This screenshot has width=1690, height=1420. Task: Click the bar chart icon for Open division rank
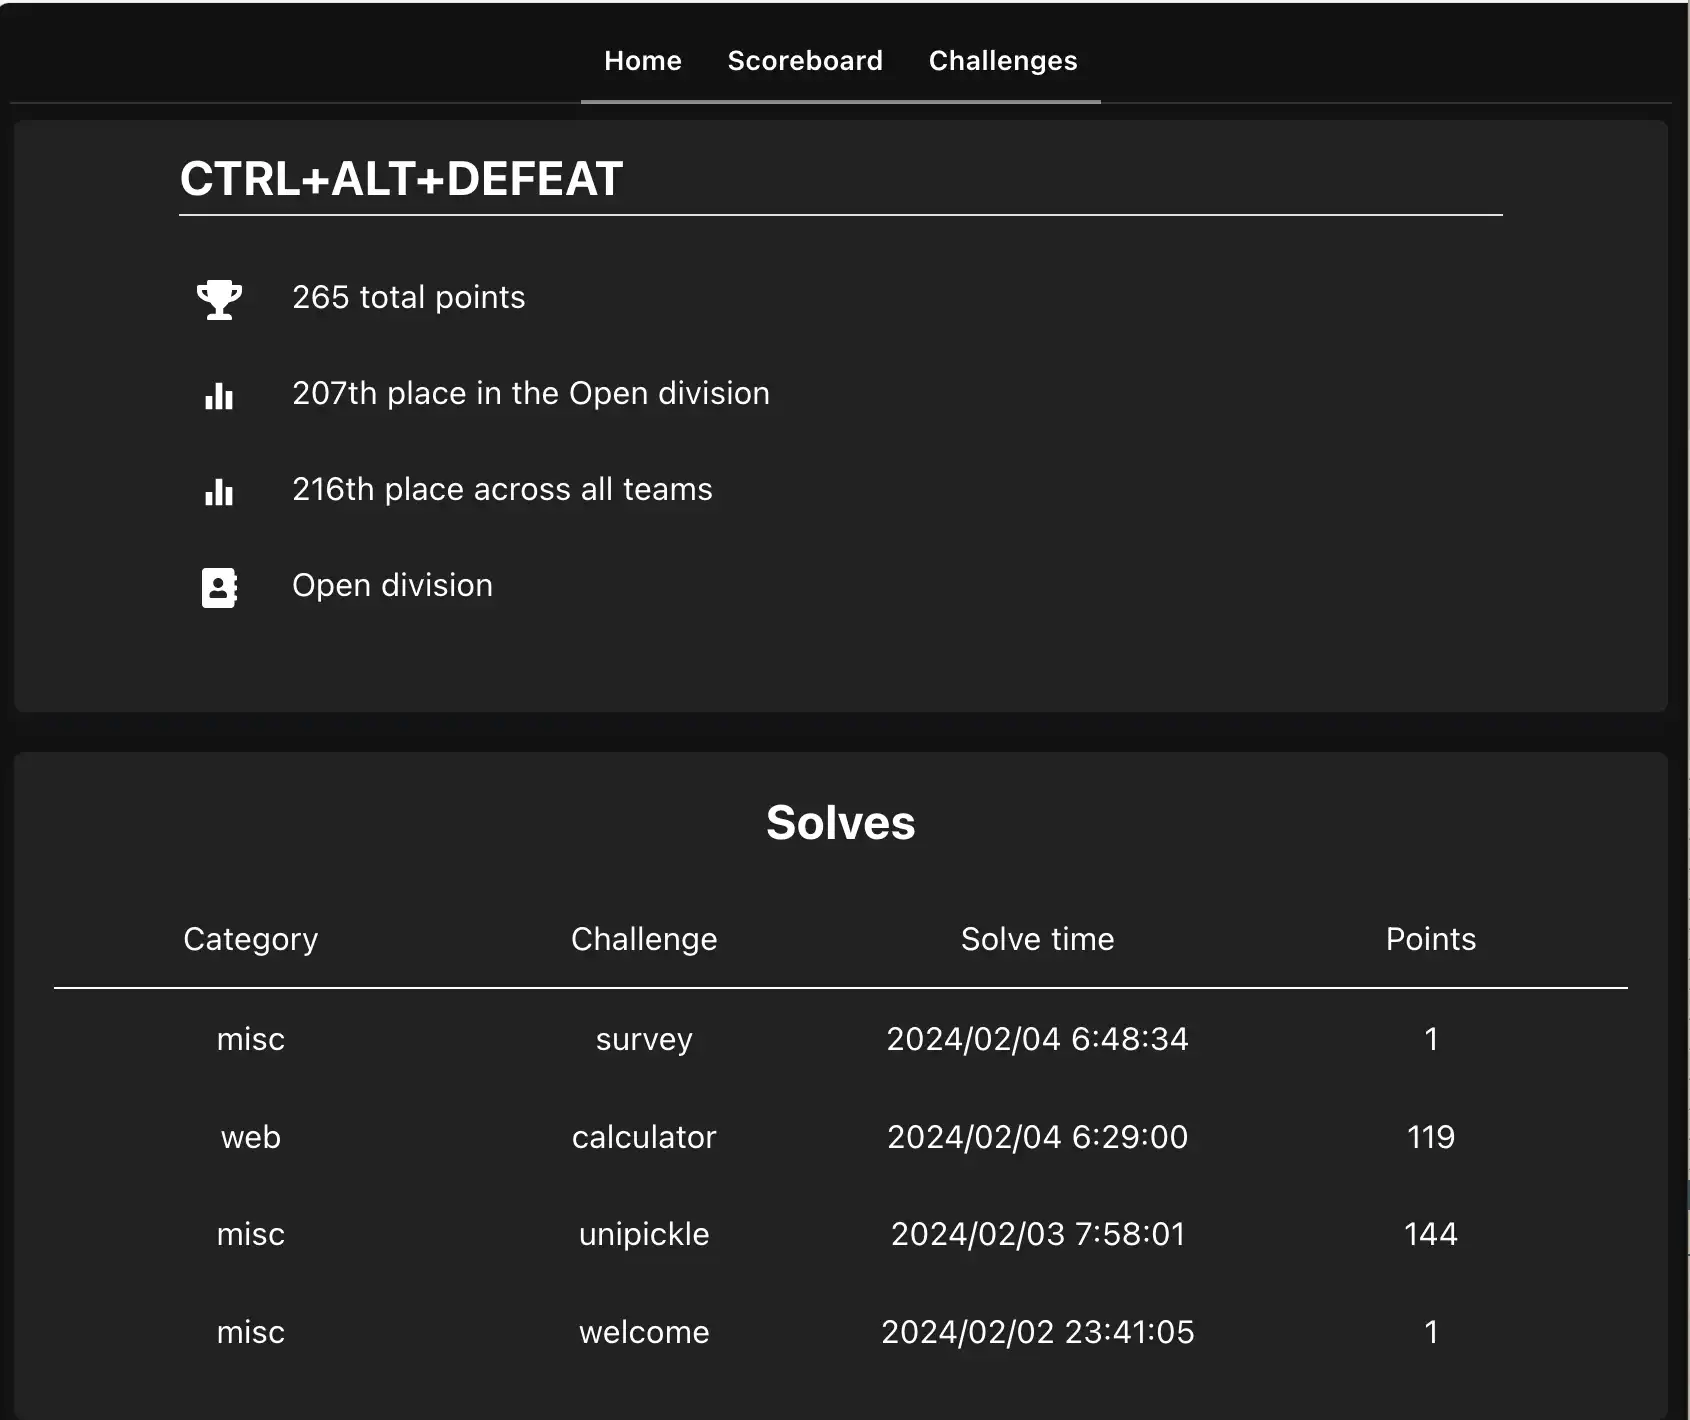[x=219, y=396]
